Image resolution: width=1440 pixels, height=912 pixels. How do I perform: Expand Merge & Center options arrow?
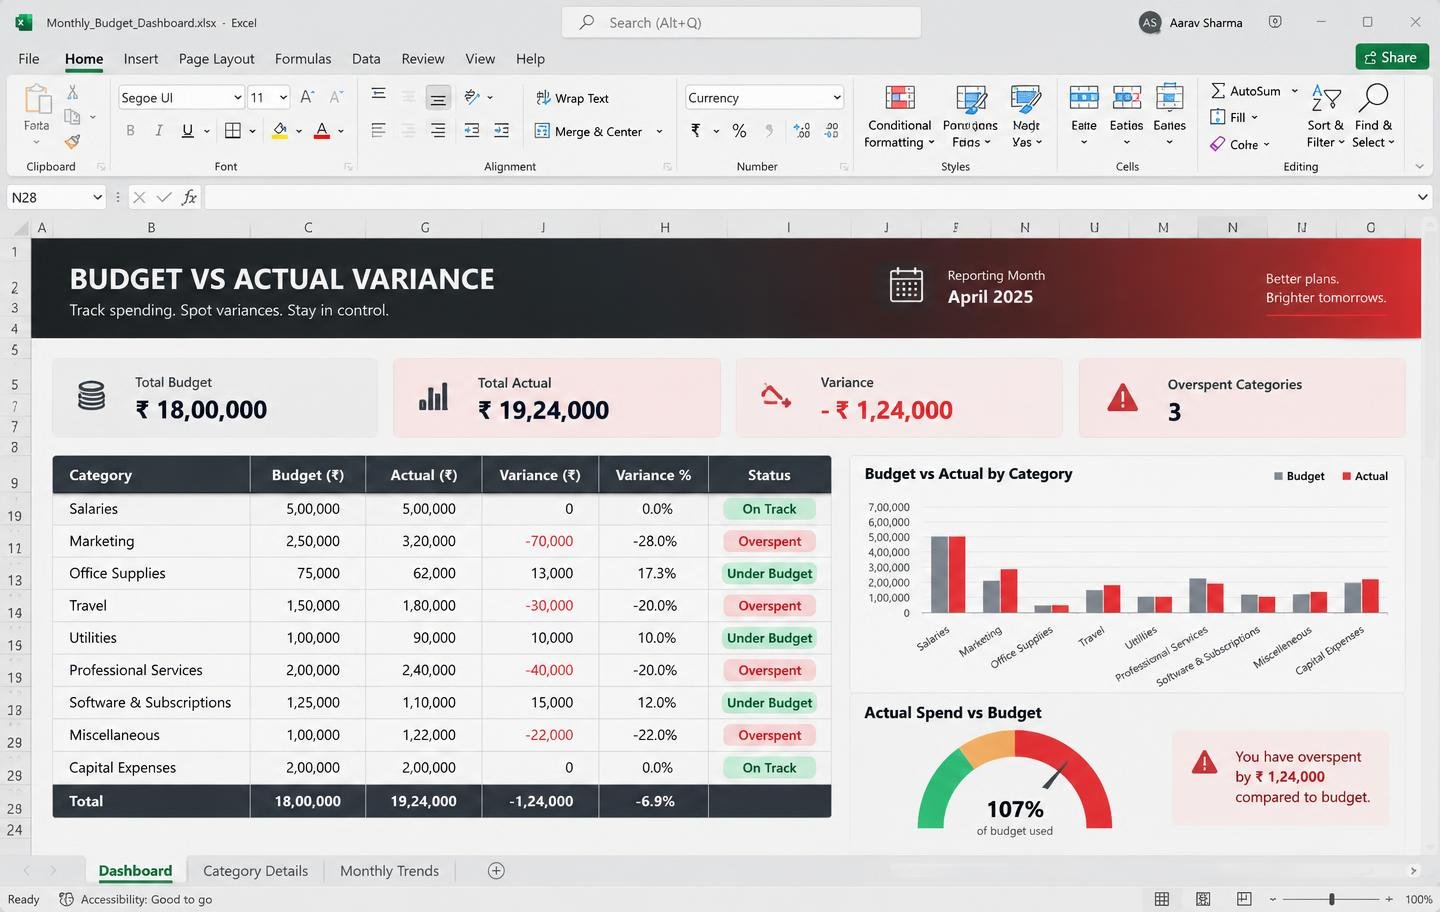pyautogui.click(x=659, y=131)
